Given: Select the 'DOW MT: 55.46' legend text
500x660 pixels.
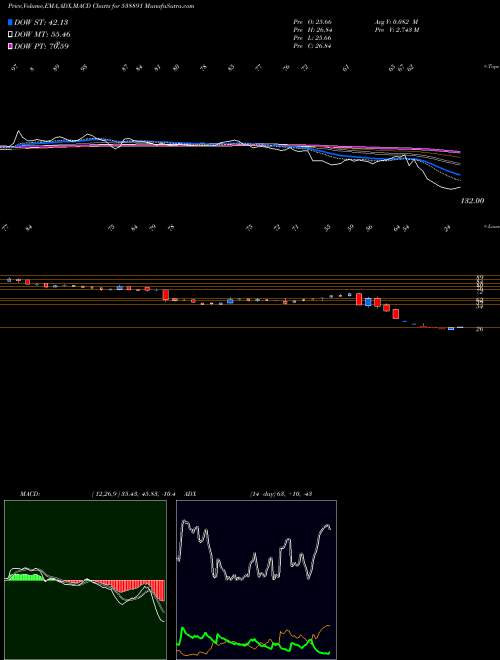Looking at the screenshot, I should pyautogui.click(x=42, y=35).
